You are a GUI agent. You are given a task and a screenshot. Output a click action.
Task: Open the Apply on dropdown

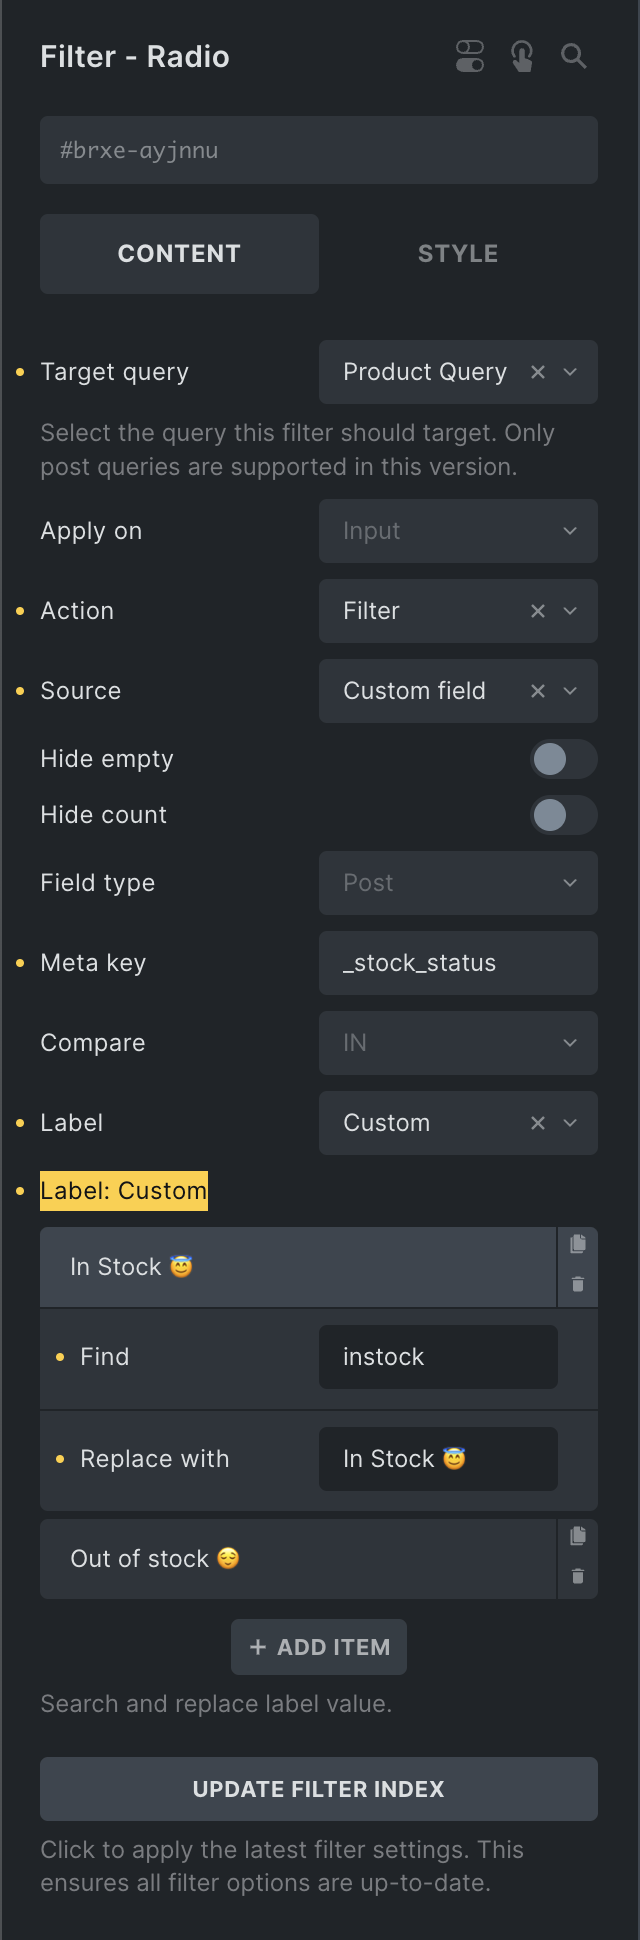click(x=458, y=531)
